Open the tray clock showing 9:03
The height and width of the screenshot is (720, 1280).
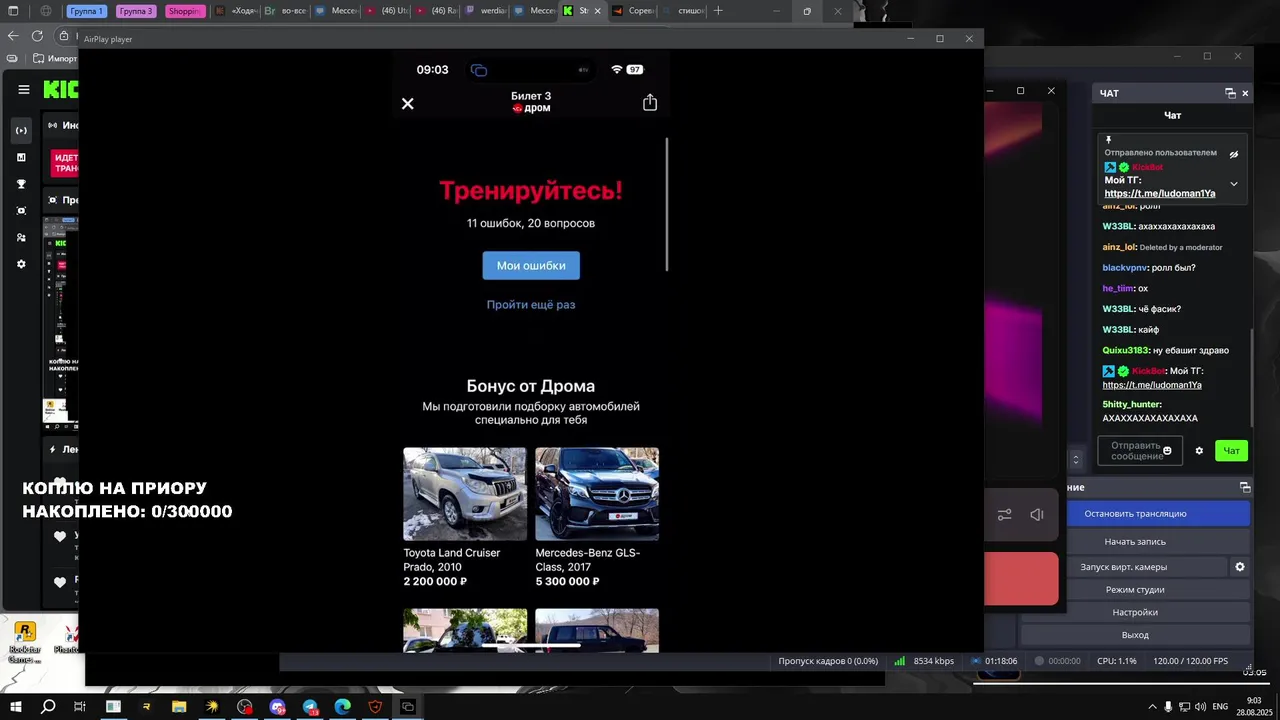[x=1254, y=706]
